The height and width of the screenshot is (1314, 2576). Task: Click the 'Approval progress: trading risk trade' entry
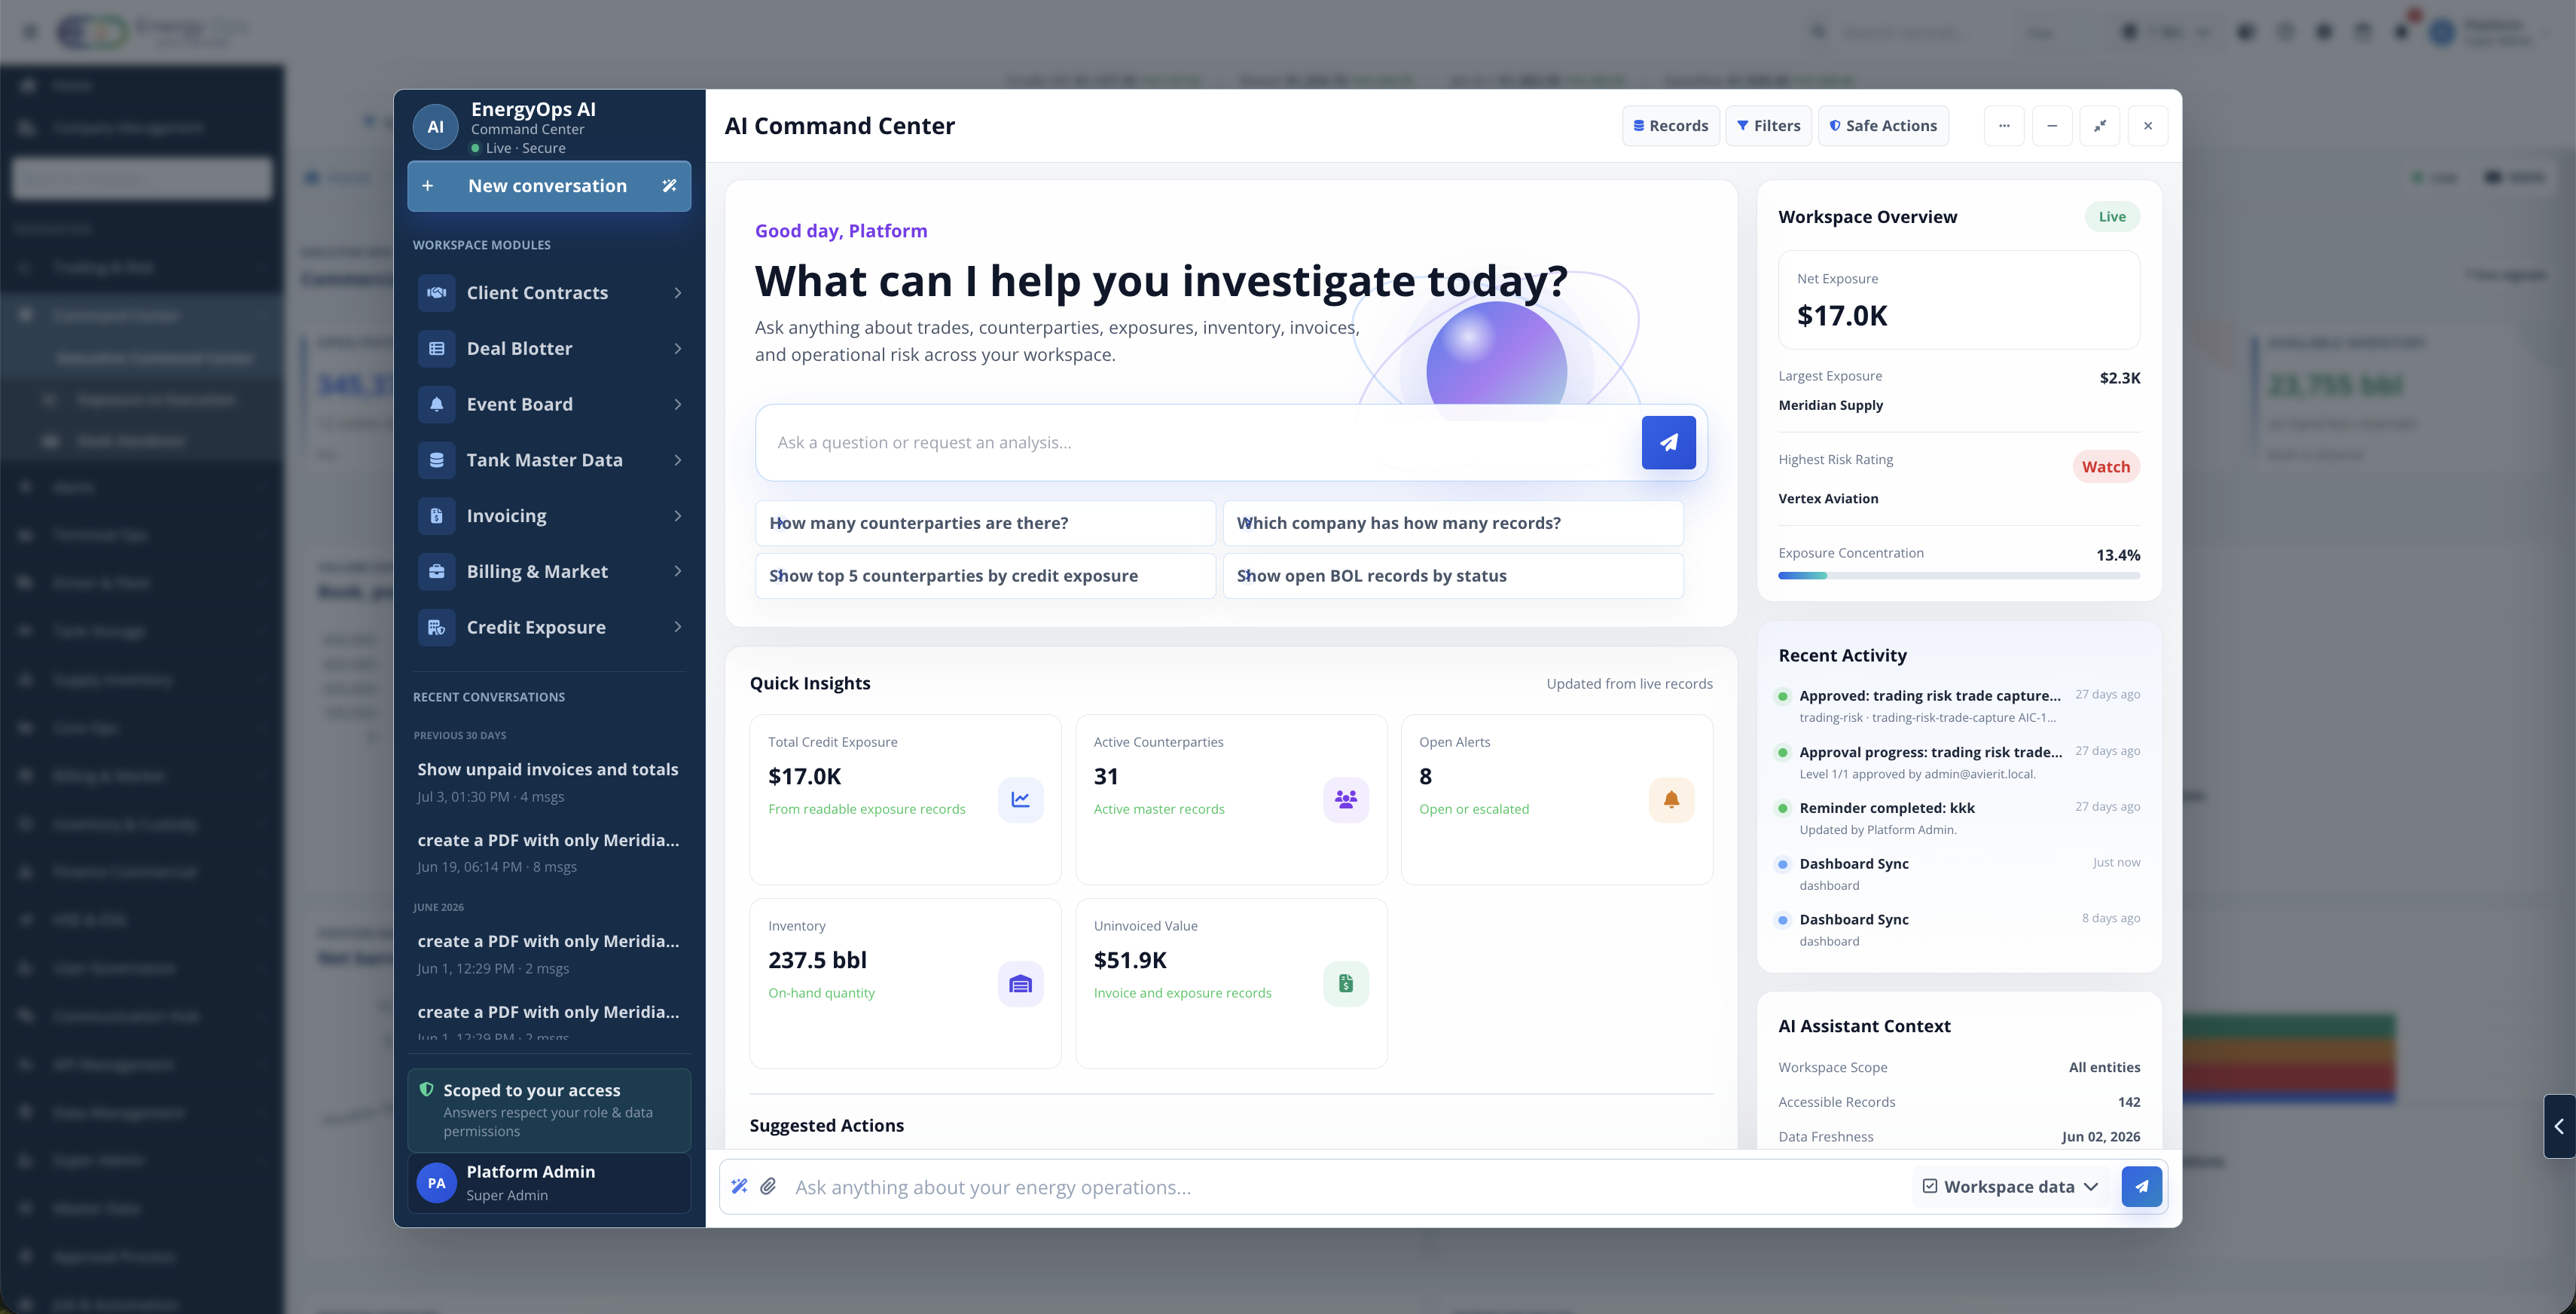pyautogui.click(x=1958, y=762)
